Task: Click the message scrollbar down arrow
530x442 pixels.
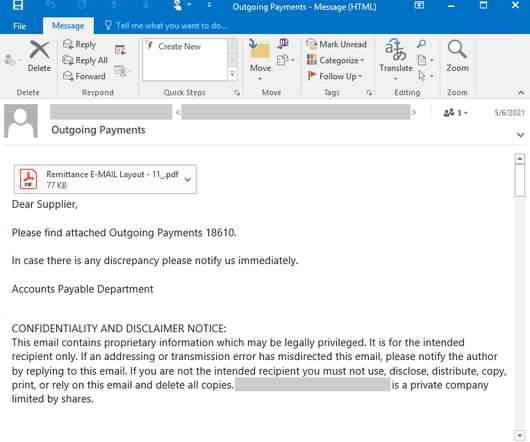Action: coord(520,435)
